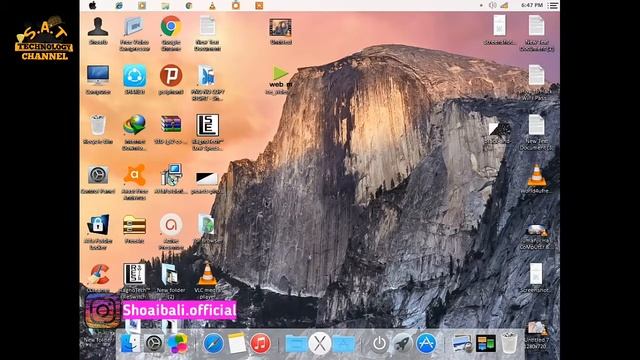Open the Free Video Compressor shortcut
The image size is (640, 360).
coord(134,27)
